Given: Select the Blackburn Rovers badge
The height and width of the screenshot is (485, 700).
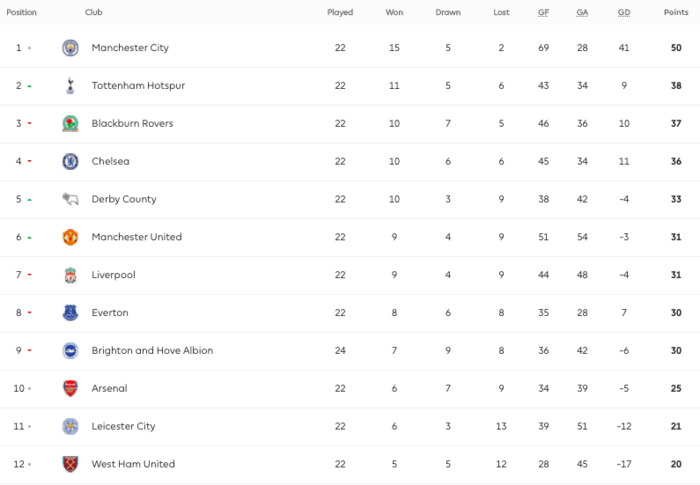Looking at the screenshot, I should coord(70,123).
